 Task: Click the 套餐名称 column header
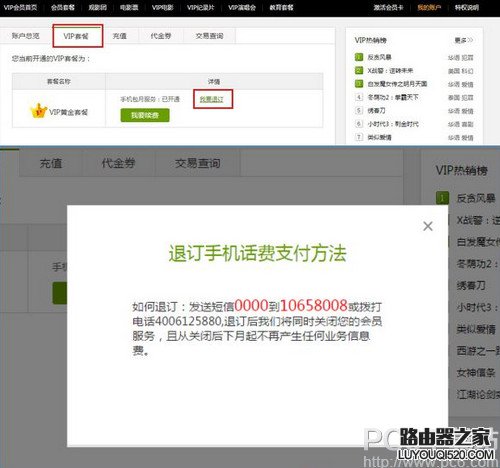(x=59, y=81)
